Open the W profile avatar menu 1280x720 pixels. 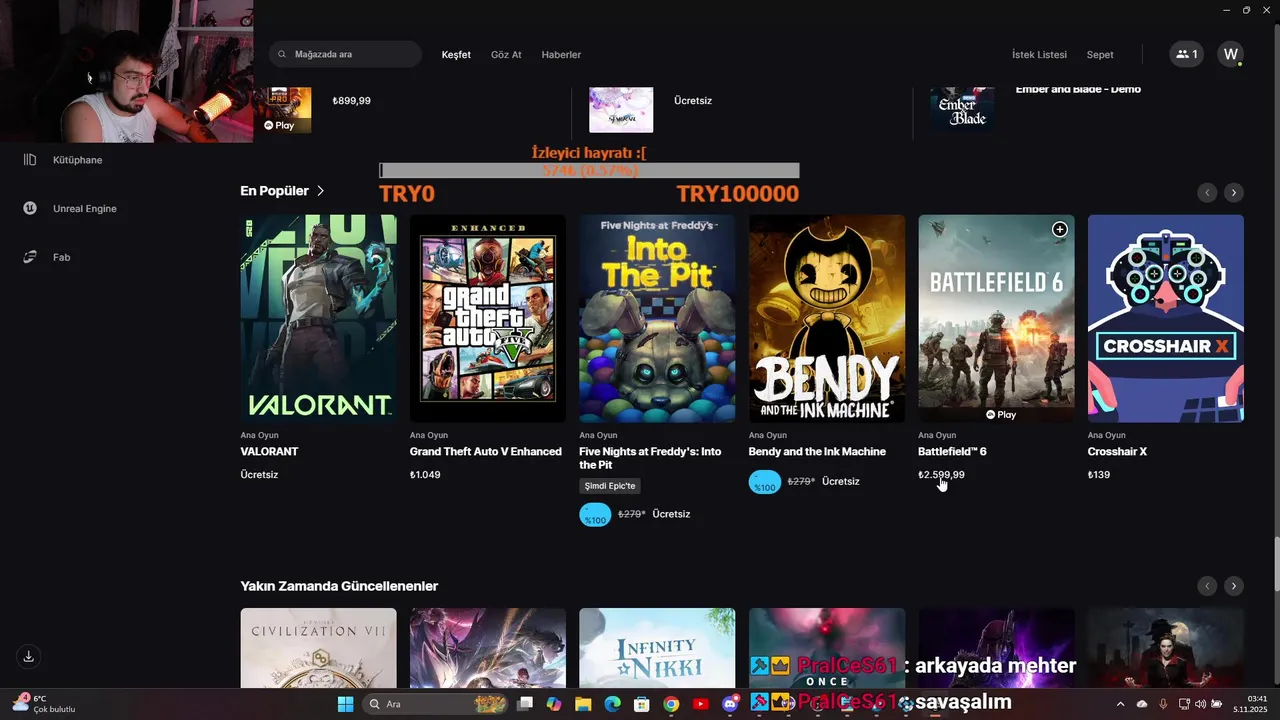pyautogui.click(x=1231, y=54)
